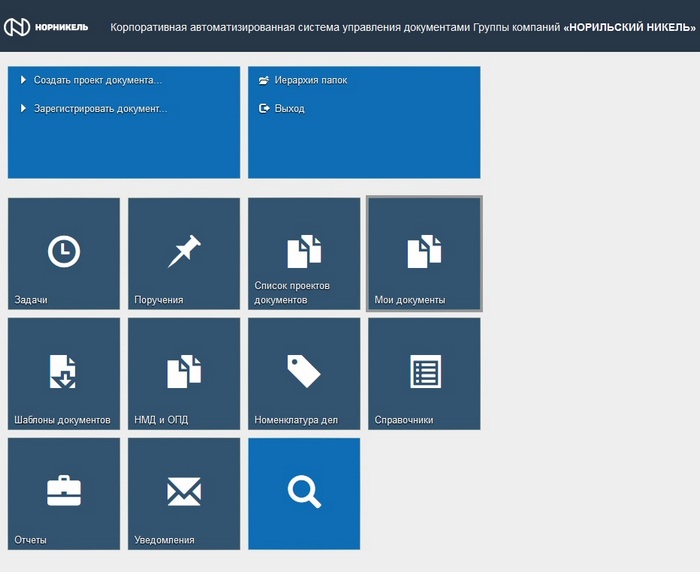The width and height of the screenshot is (700, 572).
Task: Expand the Создать проект документа arrow
Action: point(23,80)
